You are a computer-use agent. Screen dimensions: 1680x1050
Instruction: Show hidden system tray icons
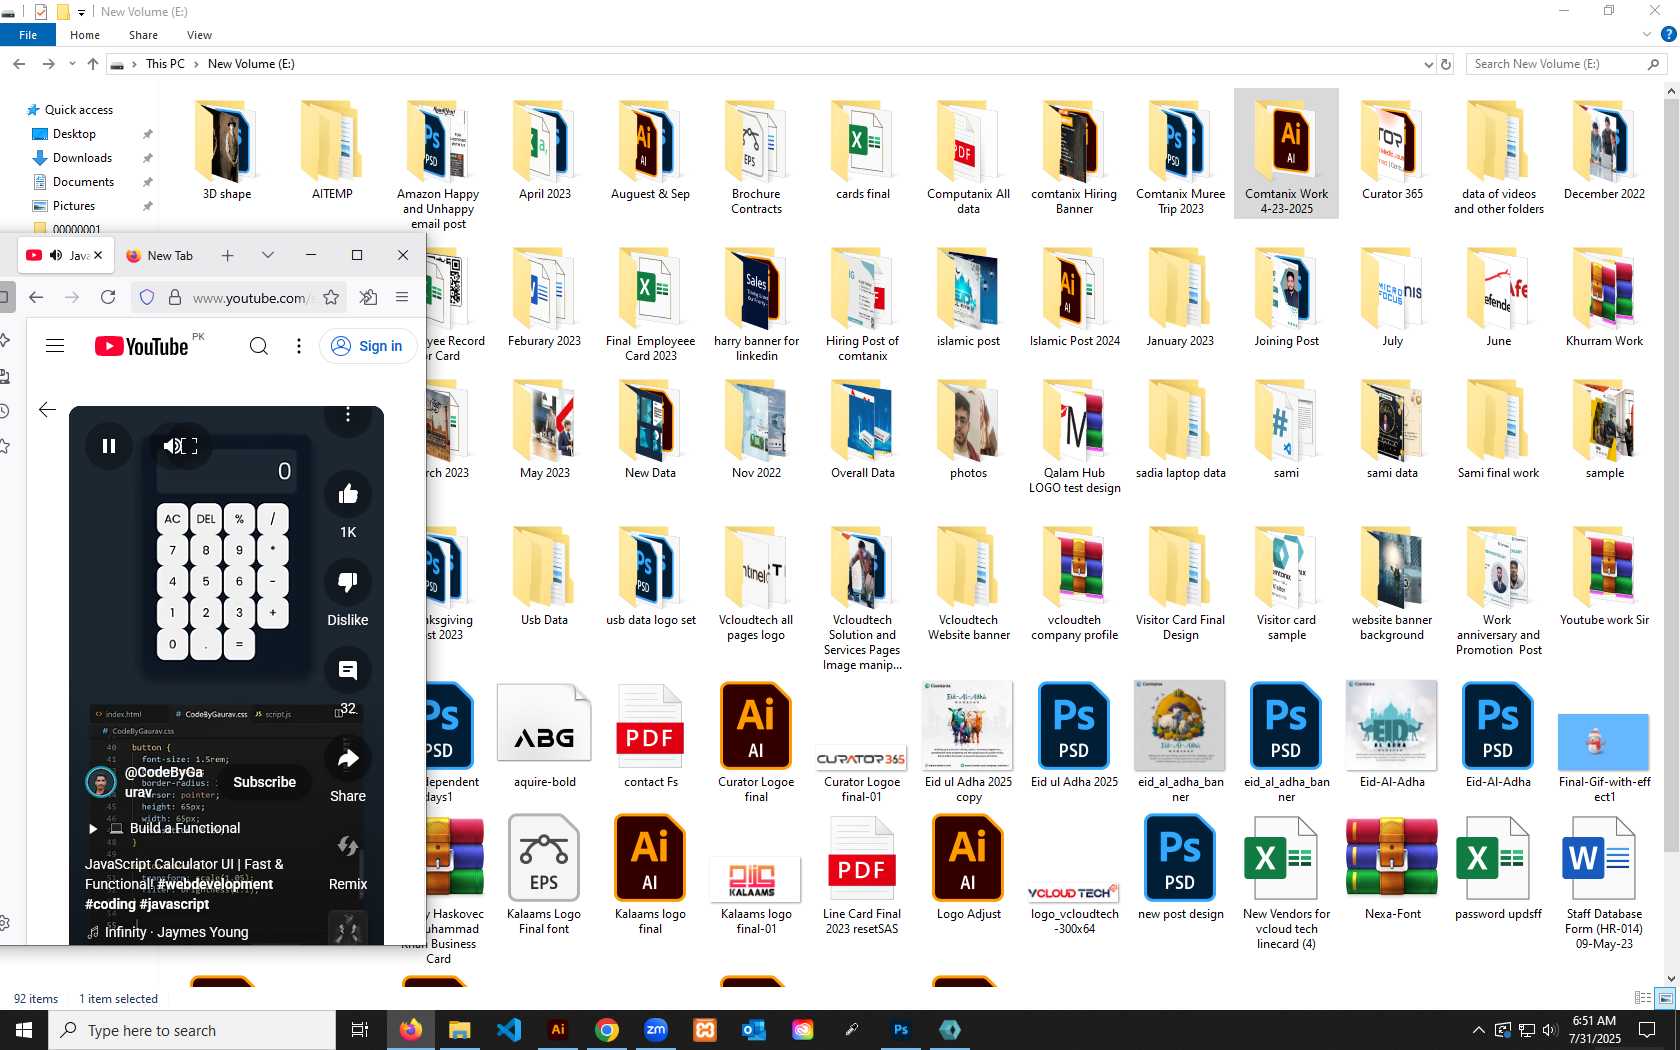(1478, 1030)
